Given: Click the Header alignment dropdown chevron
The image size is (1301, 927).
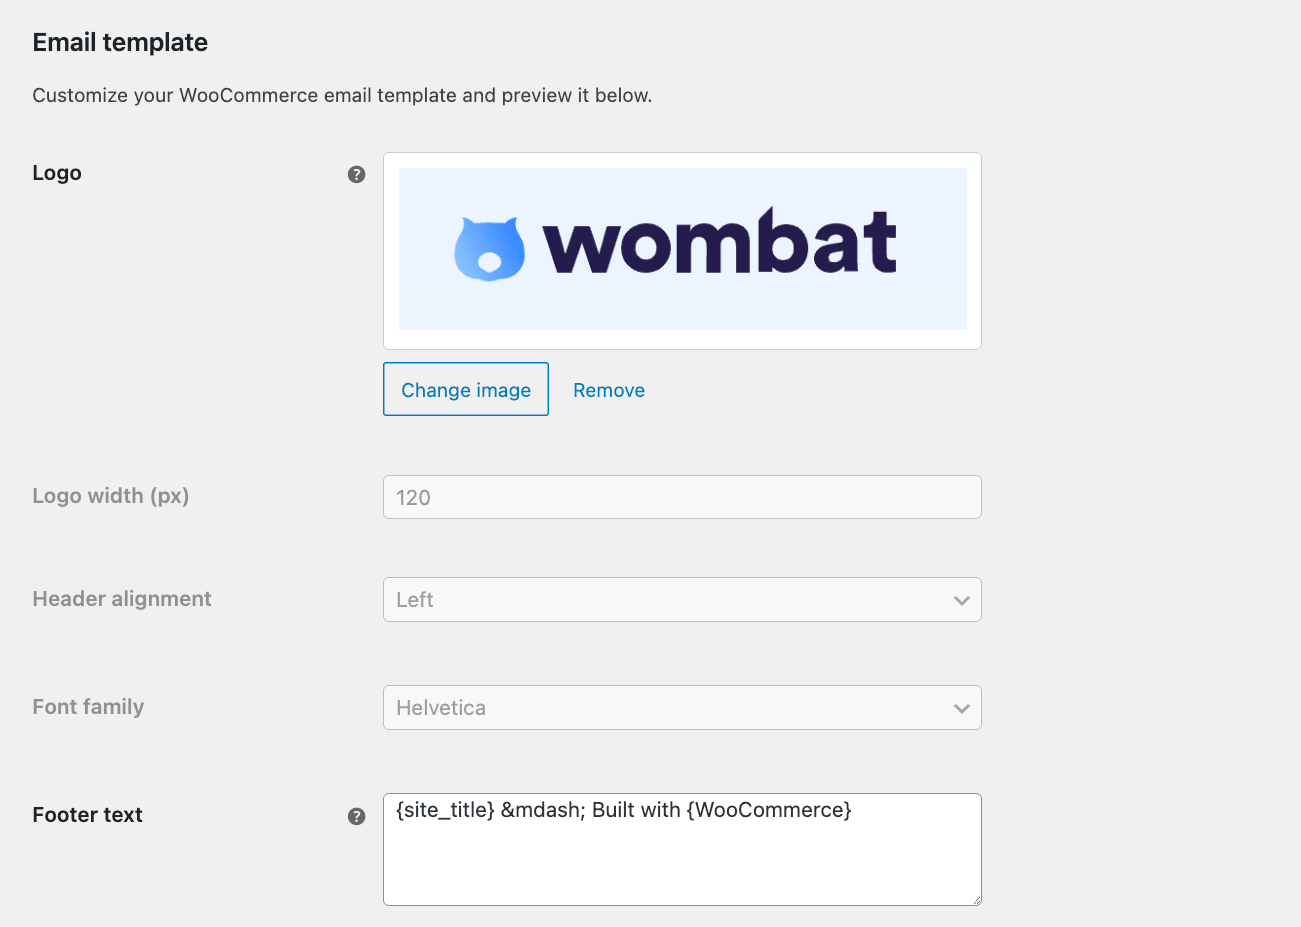Looking at the screenshot, I should click(x=960, y=600).
